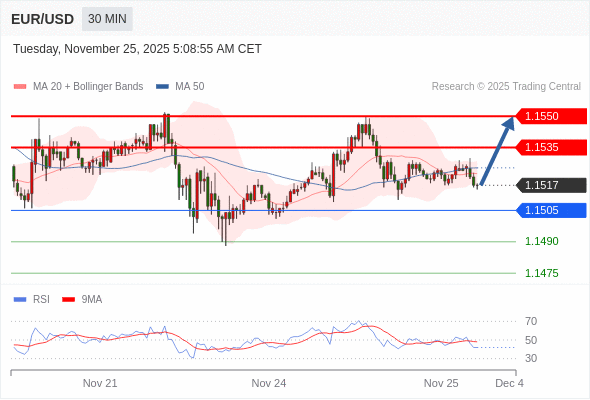
Task: Click the 1.1475 support level text
Action: tap(541, 273)
